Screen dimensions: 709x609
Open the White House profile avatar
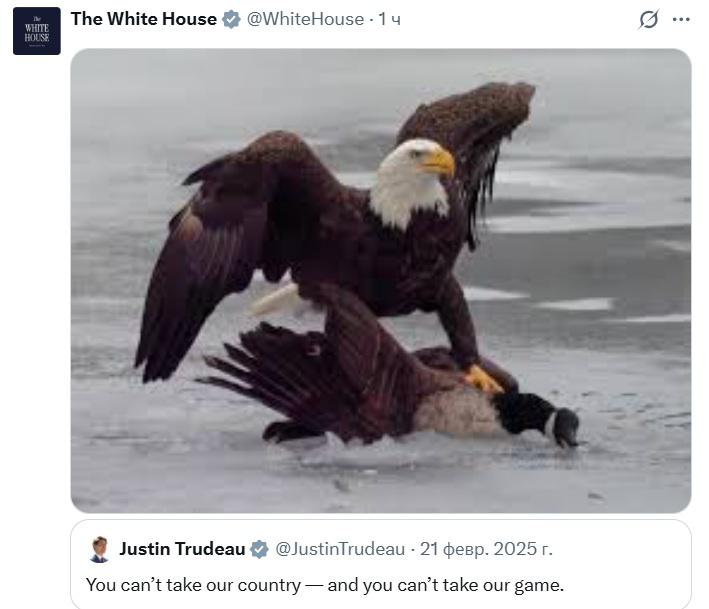(x=37, y=31)
